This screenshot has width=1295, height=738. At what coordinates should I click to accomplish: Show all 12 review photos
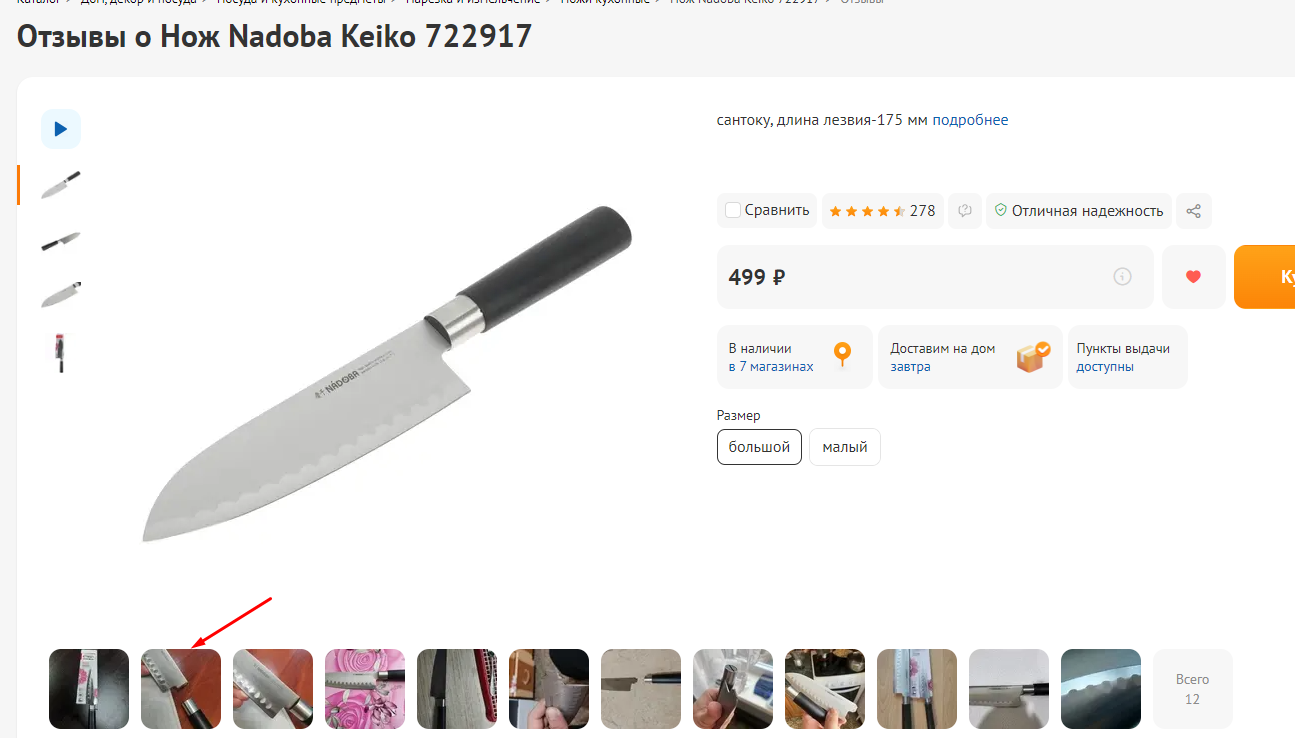click(x=1192, y=689)
